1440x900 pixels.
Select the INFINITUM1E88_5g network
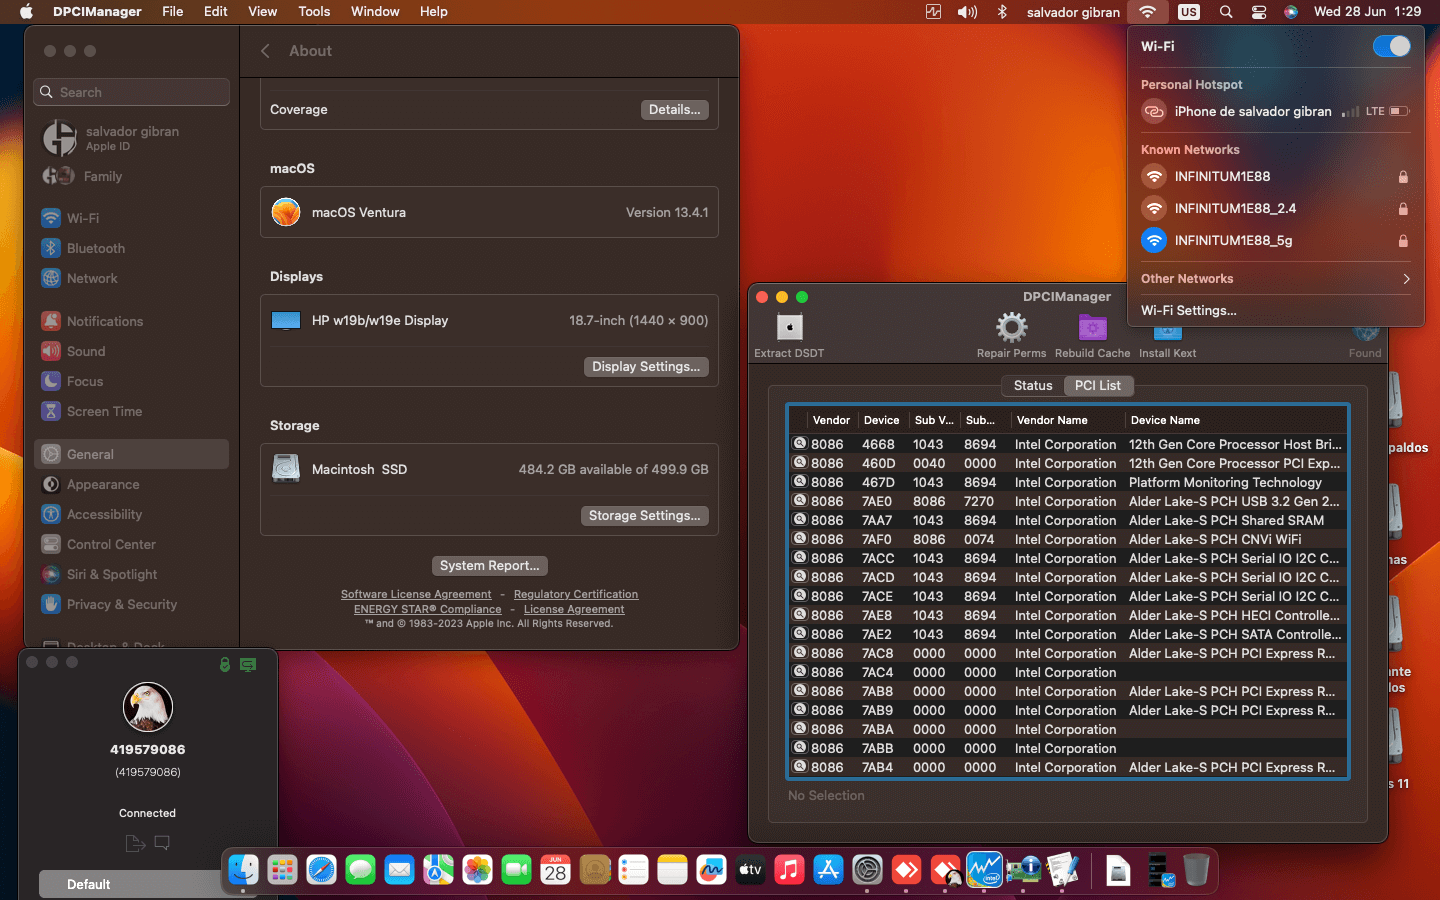[1276, 240]
